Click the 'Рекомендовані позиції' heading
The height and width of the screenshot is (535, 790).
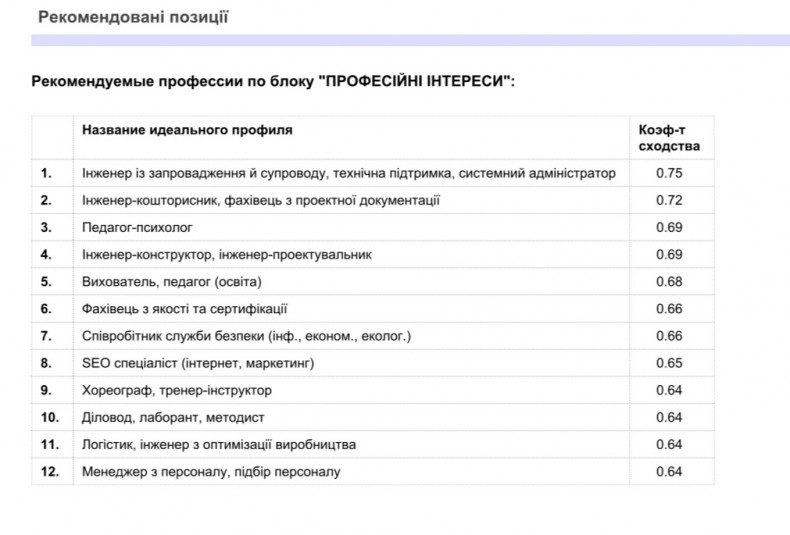pos(133,17)
